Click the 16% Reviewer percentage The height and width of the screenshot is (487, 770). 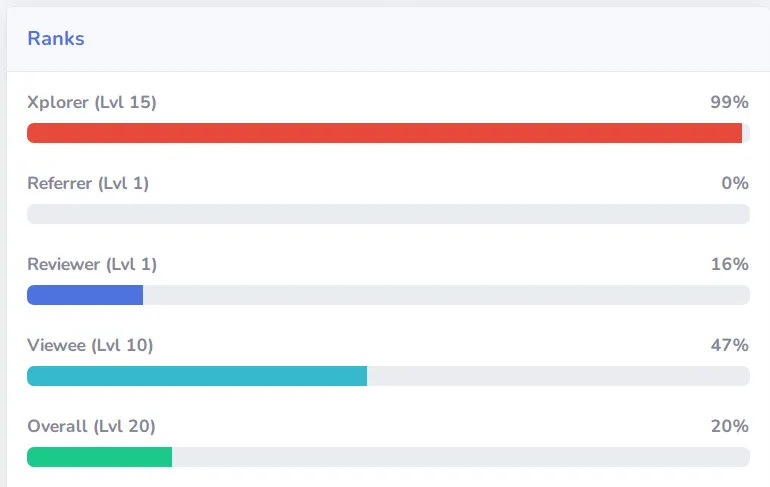point(730,264)
